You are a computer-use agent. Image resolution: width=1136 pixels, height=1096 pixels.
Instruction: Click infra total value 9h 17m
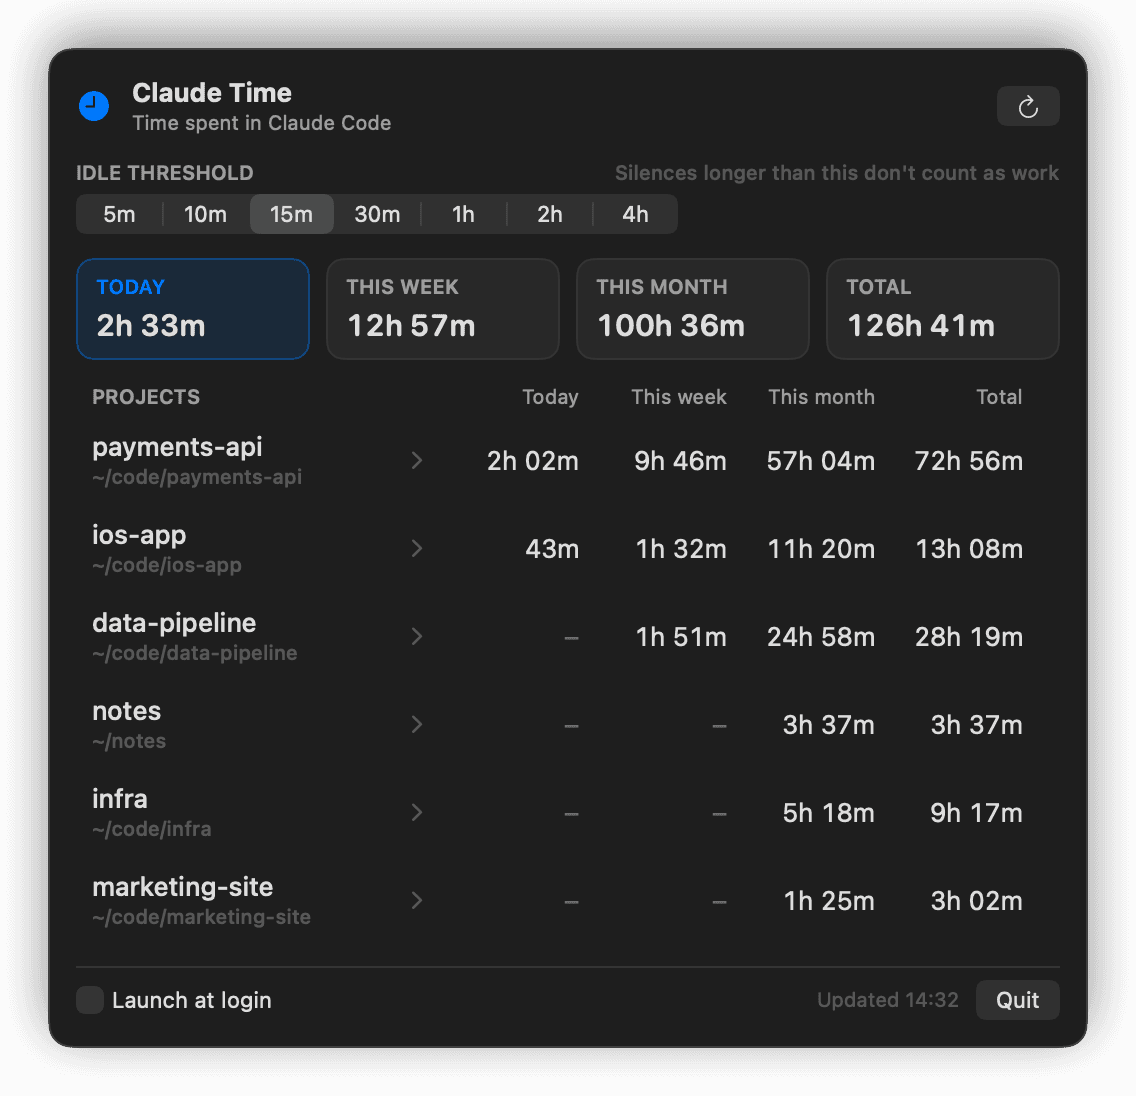(x=977, y=813)
